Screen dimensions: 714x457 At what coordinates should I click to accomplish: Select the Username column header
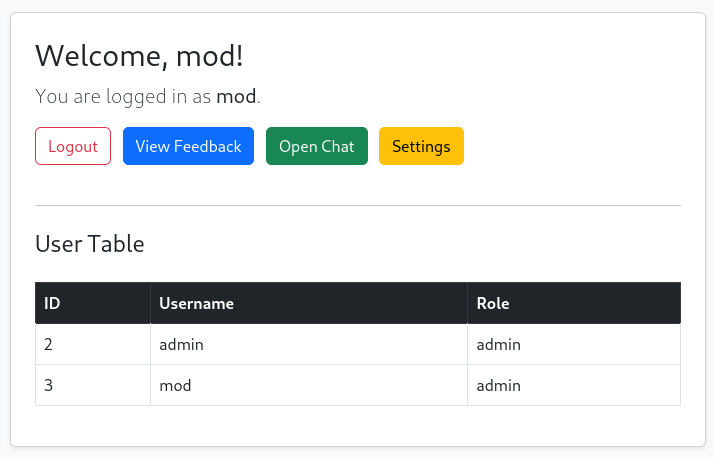click(x=309, y=303)
